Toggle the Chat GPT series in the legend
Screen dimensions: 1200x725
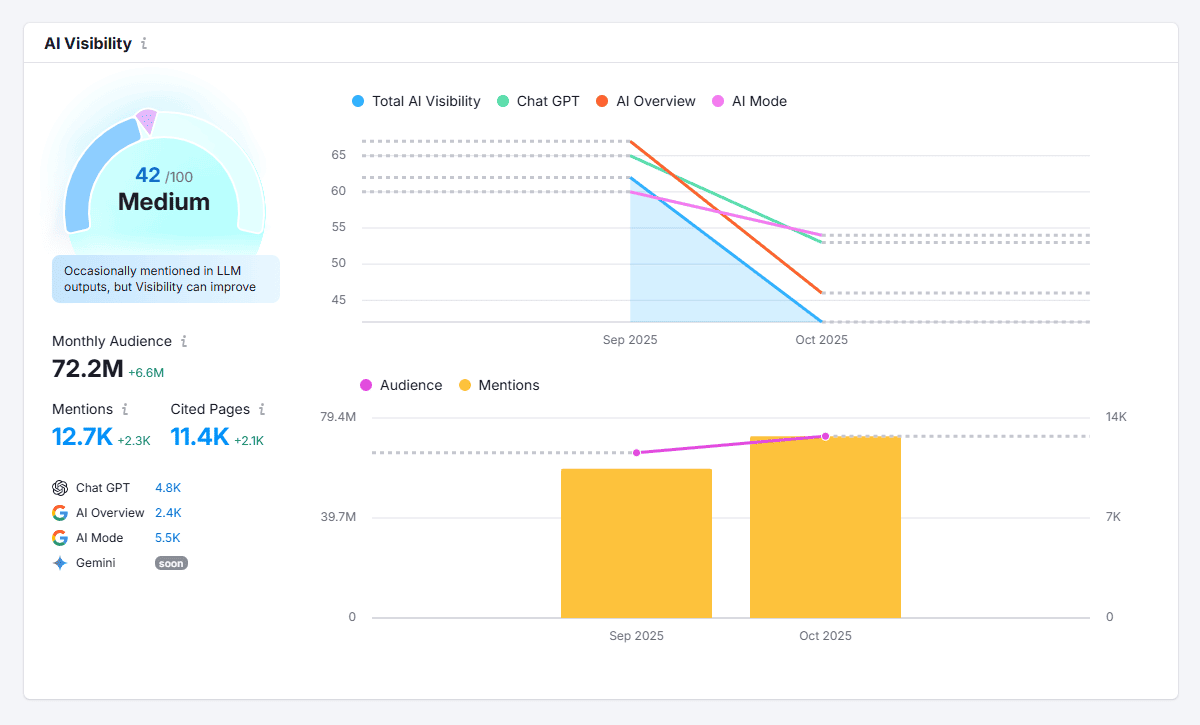538,101
